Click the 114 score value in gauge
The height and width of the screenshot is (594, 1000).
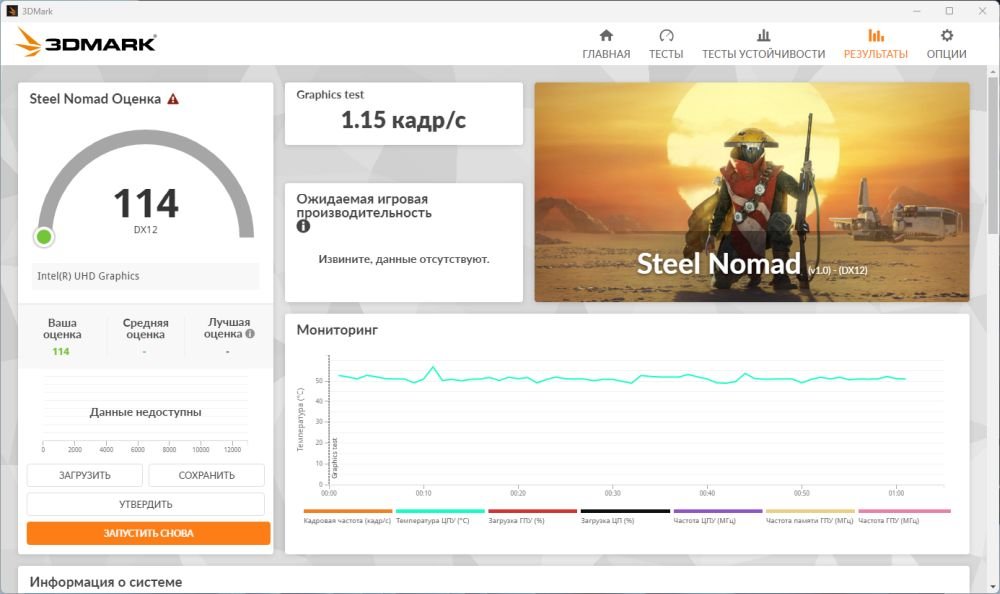coord(146,204)
